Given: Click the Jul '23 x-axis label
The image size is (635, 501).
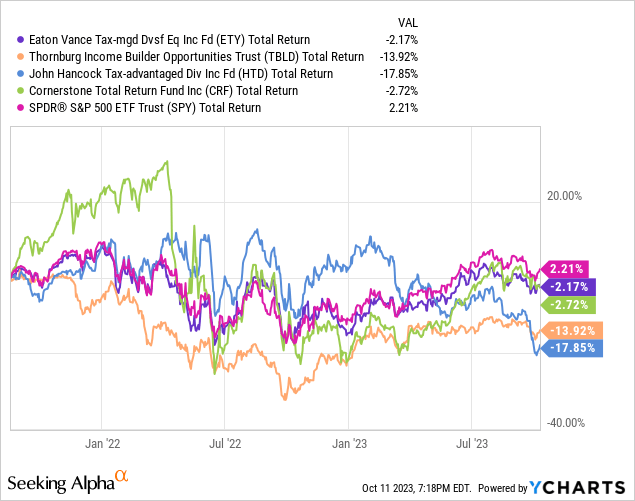Looking at the screenshot, I should [471, 441].
